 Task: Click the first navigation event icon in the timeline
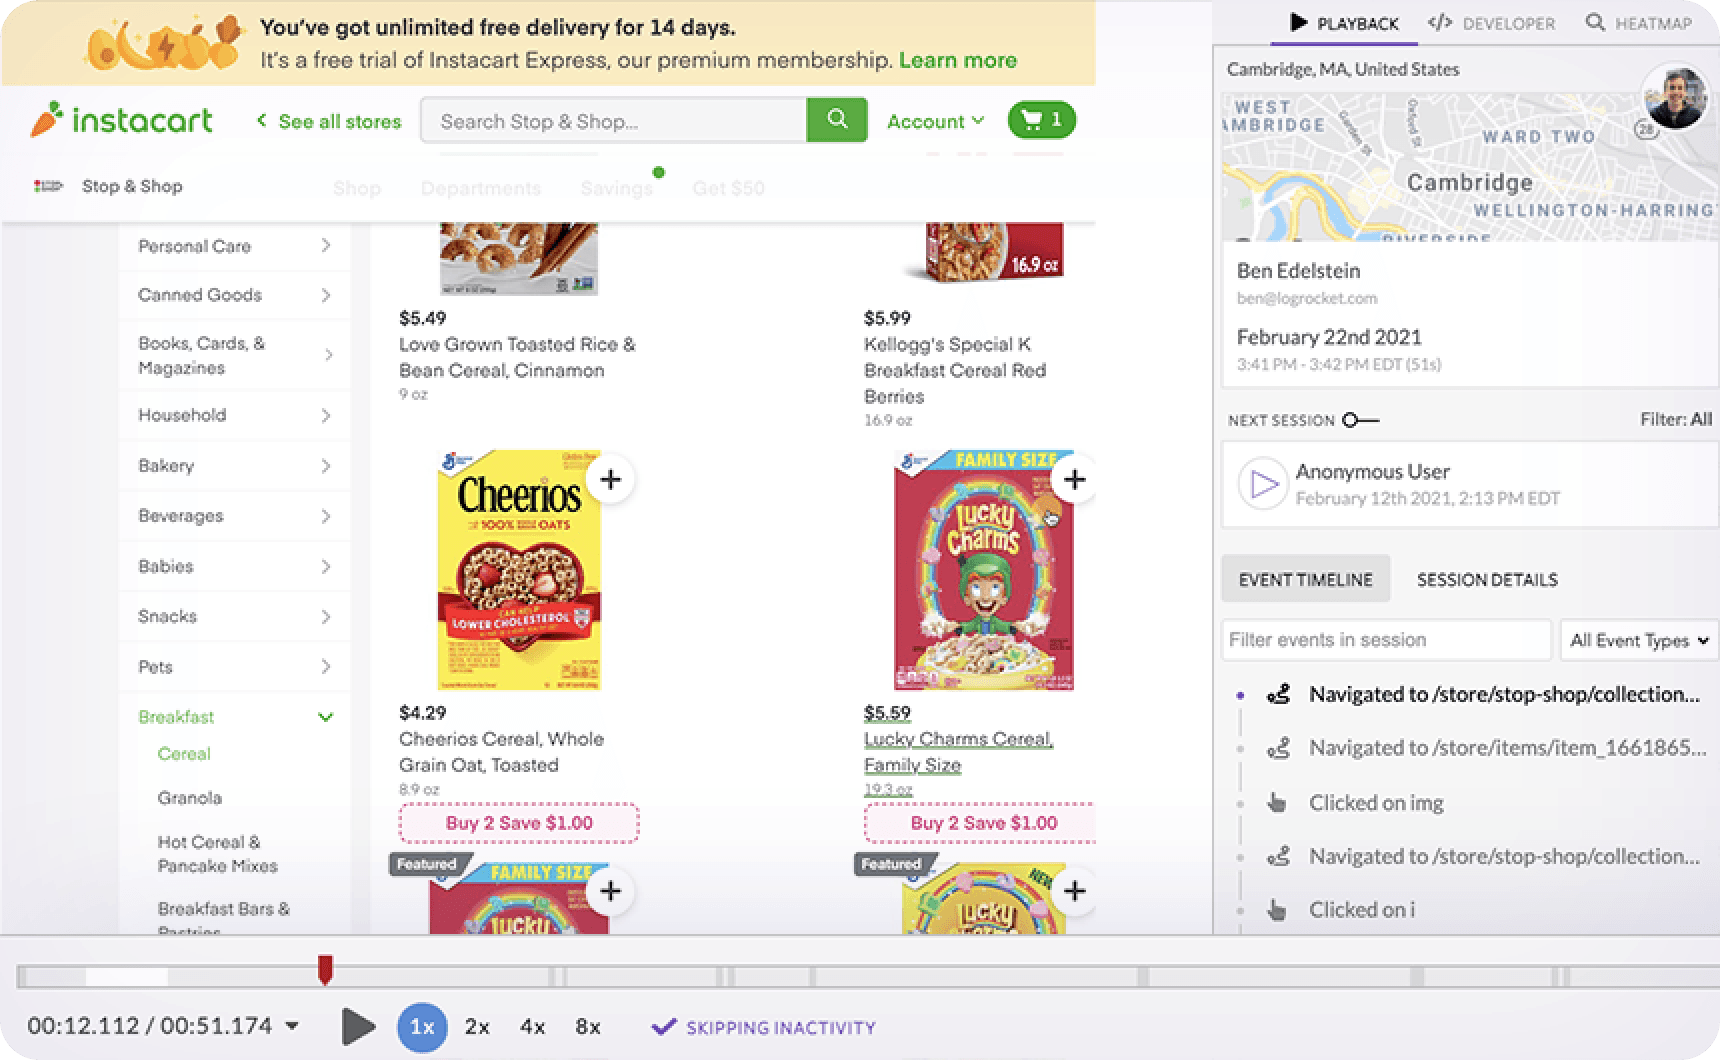point(1278,694)
